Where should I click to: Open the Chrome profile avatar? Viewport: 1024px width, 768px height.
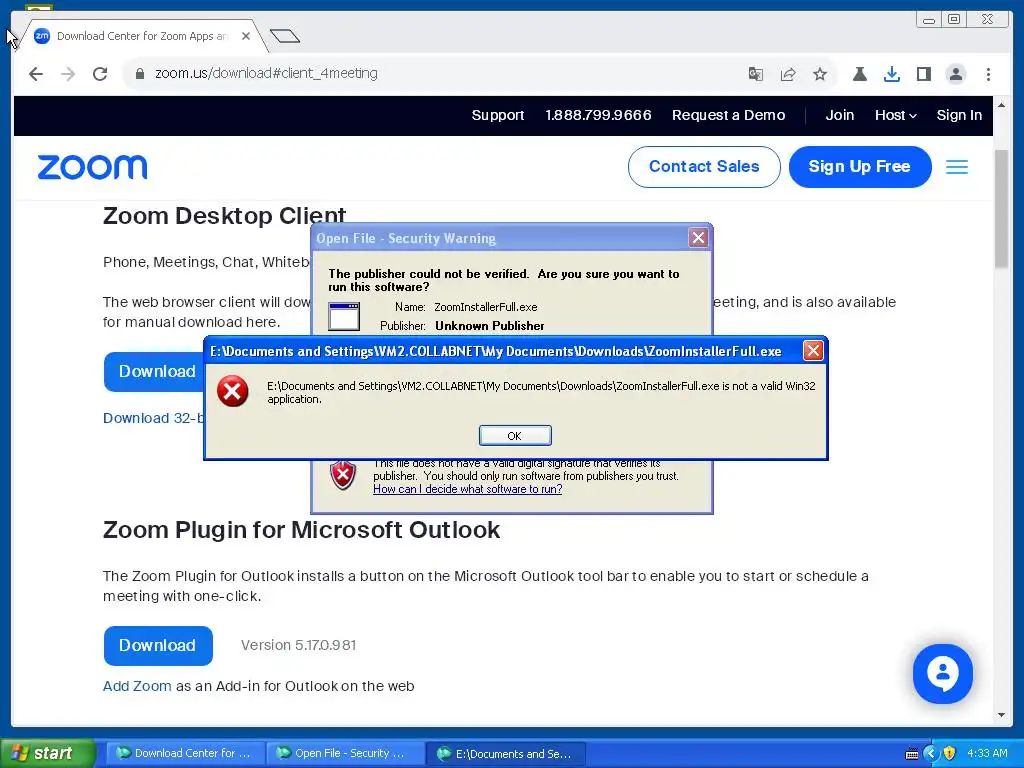tap(955, 74)
